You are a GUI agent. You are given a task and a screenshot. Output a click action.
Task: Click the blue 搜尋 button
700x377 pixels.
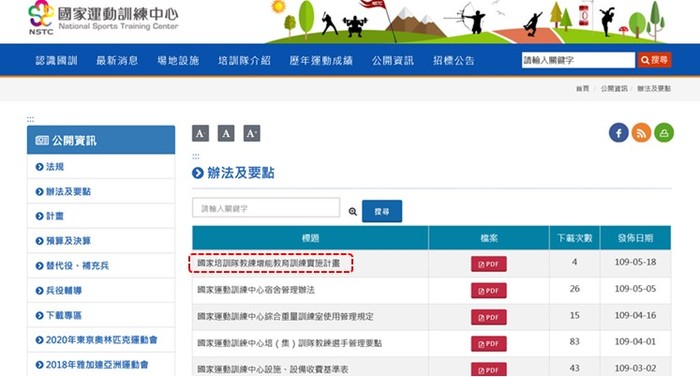pos(382,211)
